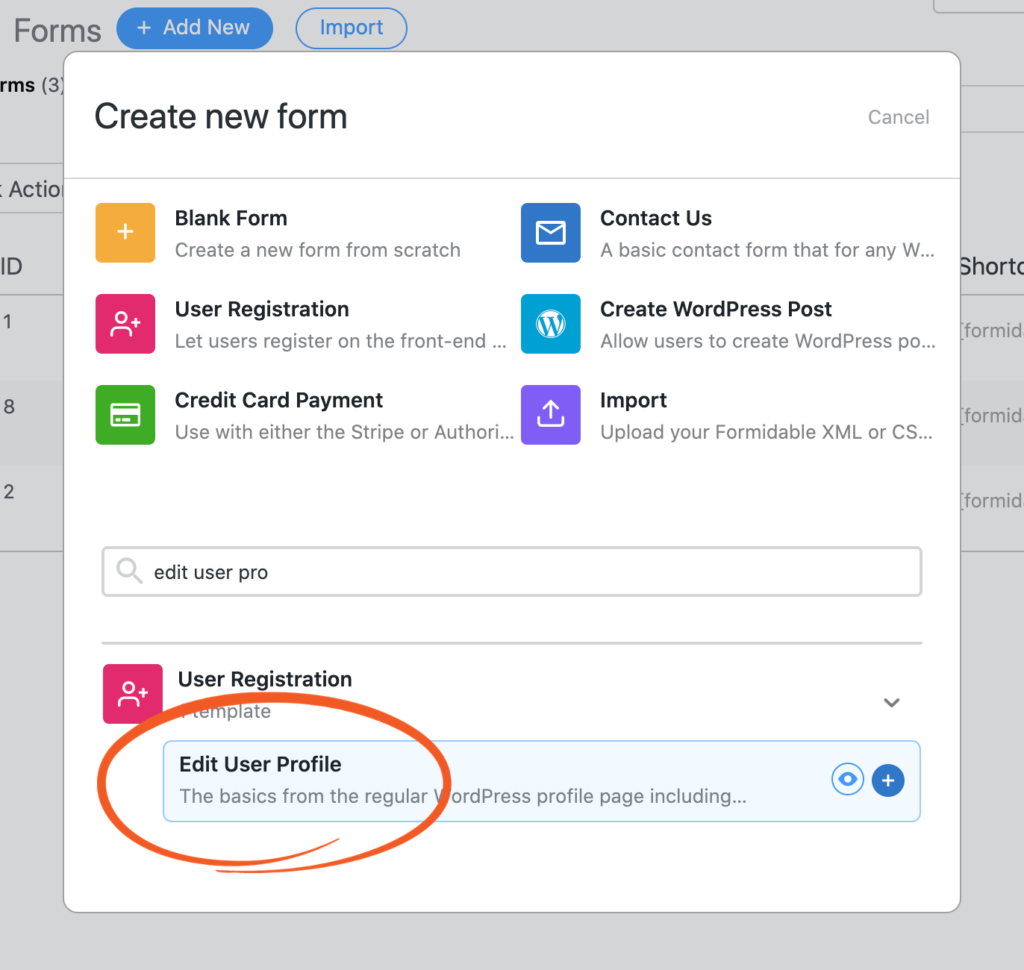Click the Forms heading
Viewport: 1024px width, 970px height.
56,30
